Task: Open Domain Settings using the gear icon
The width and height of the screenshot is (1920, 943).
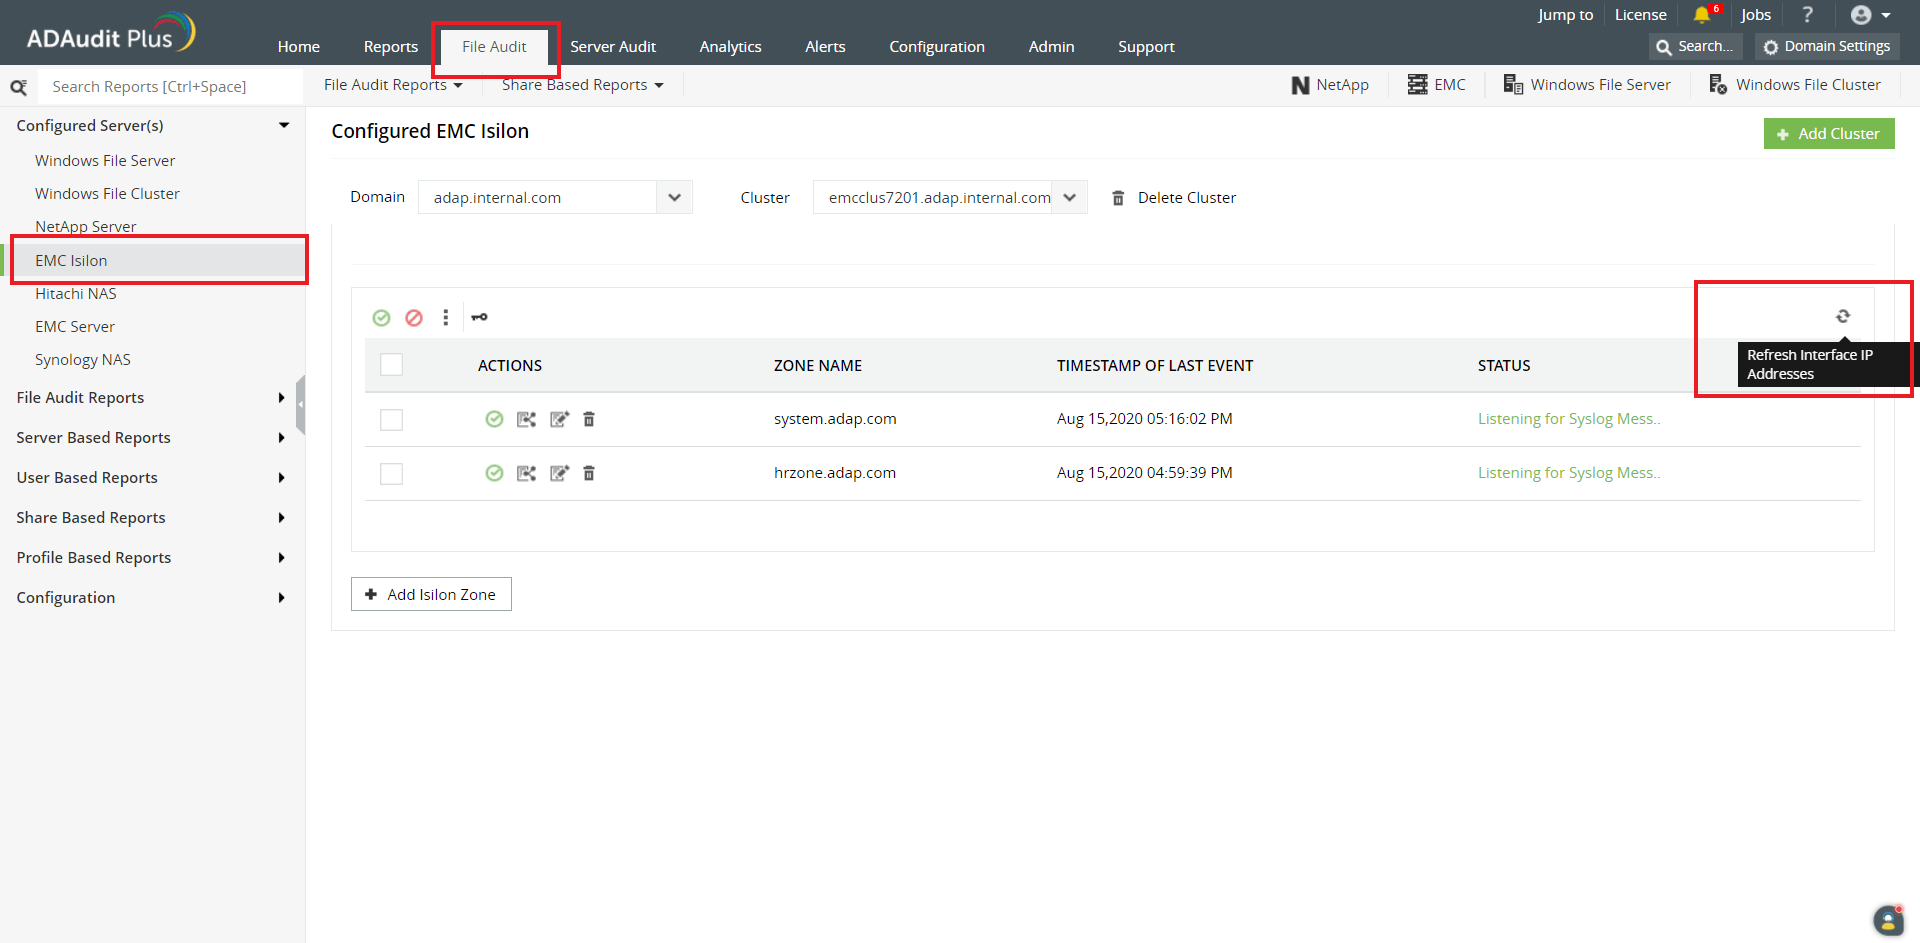Action: tap(1771, 46)
